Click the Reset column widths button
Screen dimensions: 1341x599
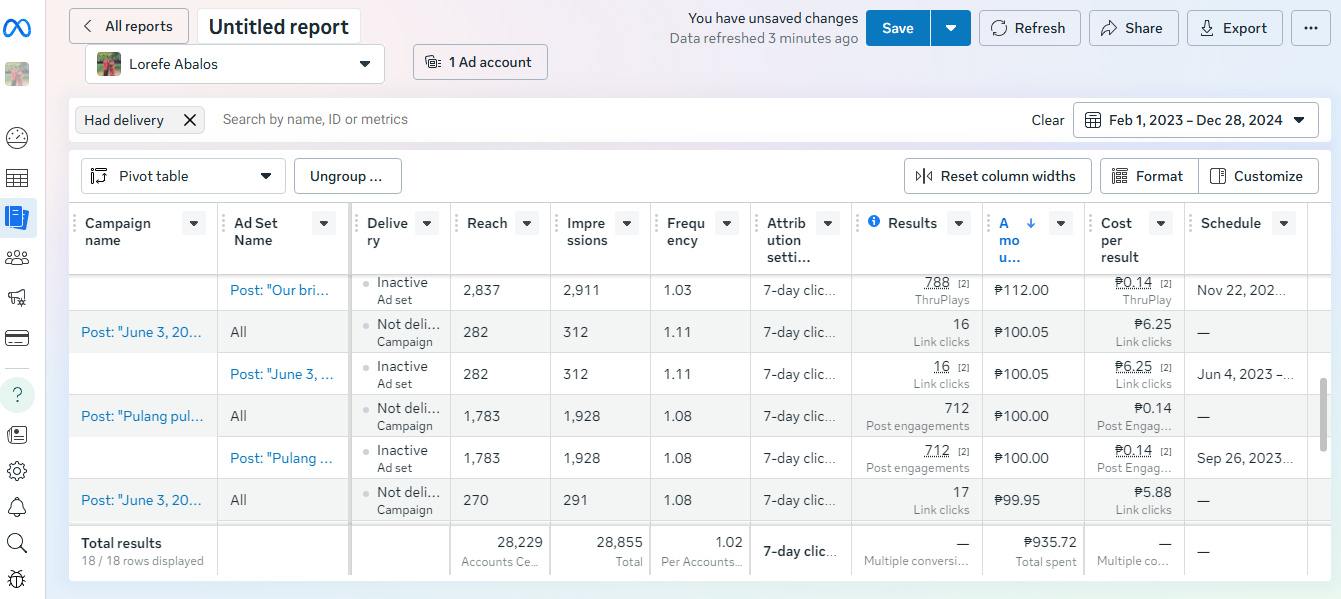[x=996, y=176]
